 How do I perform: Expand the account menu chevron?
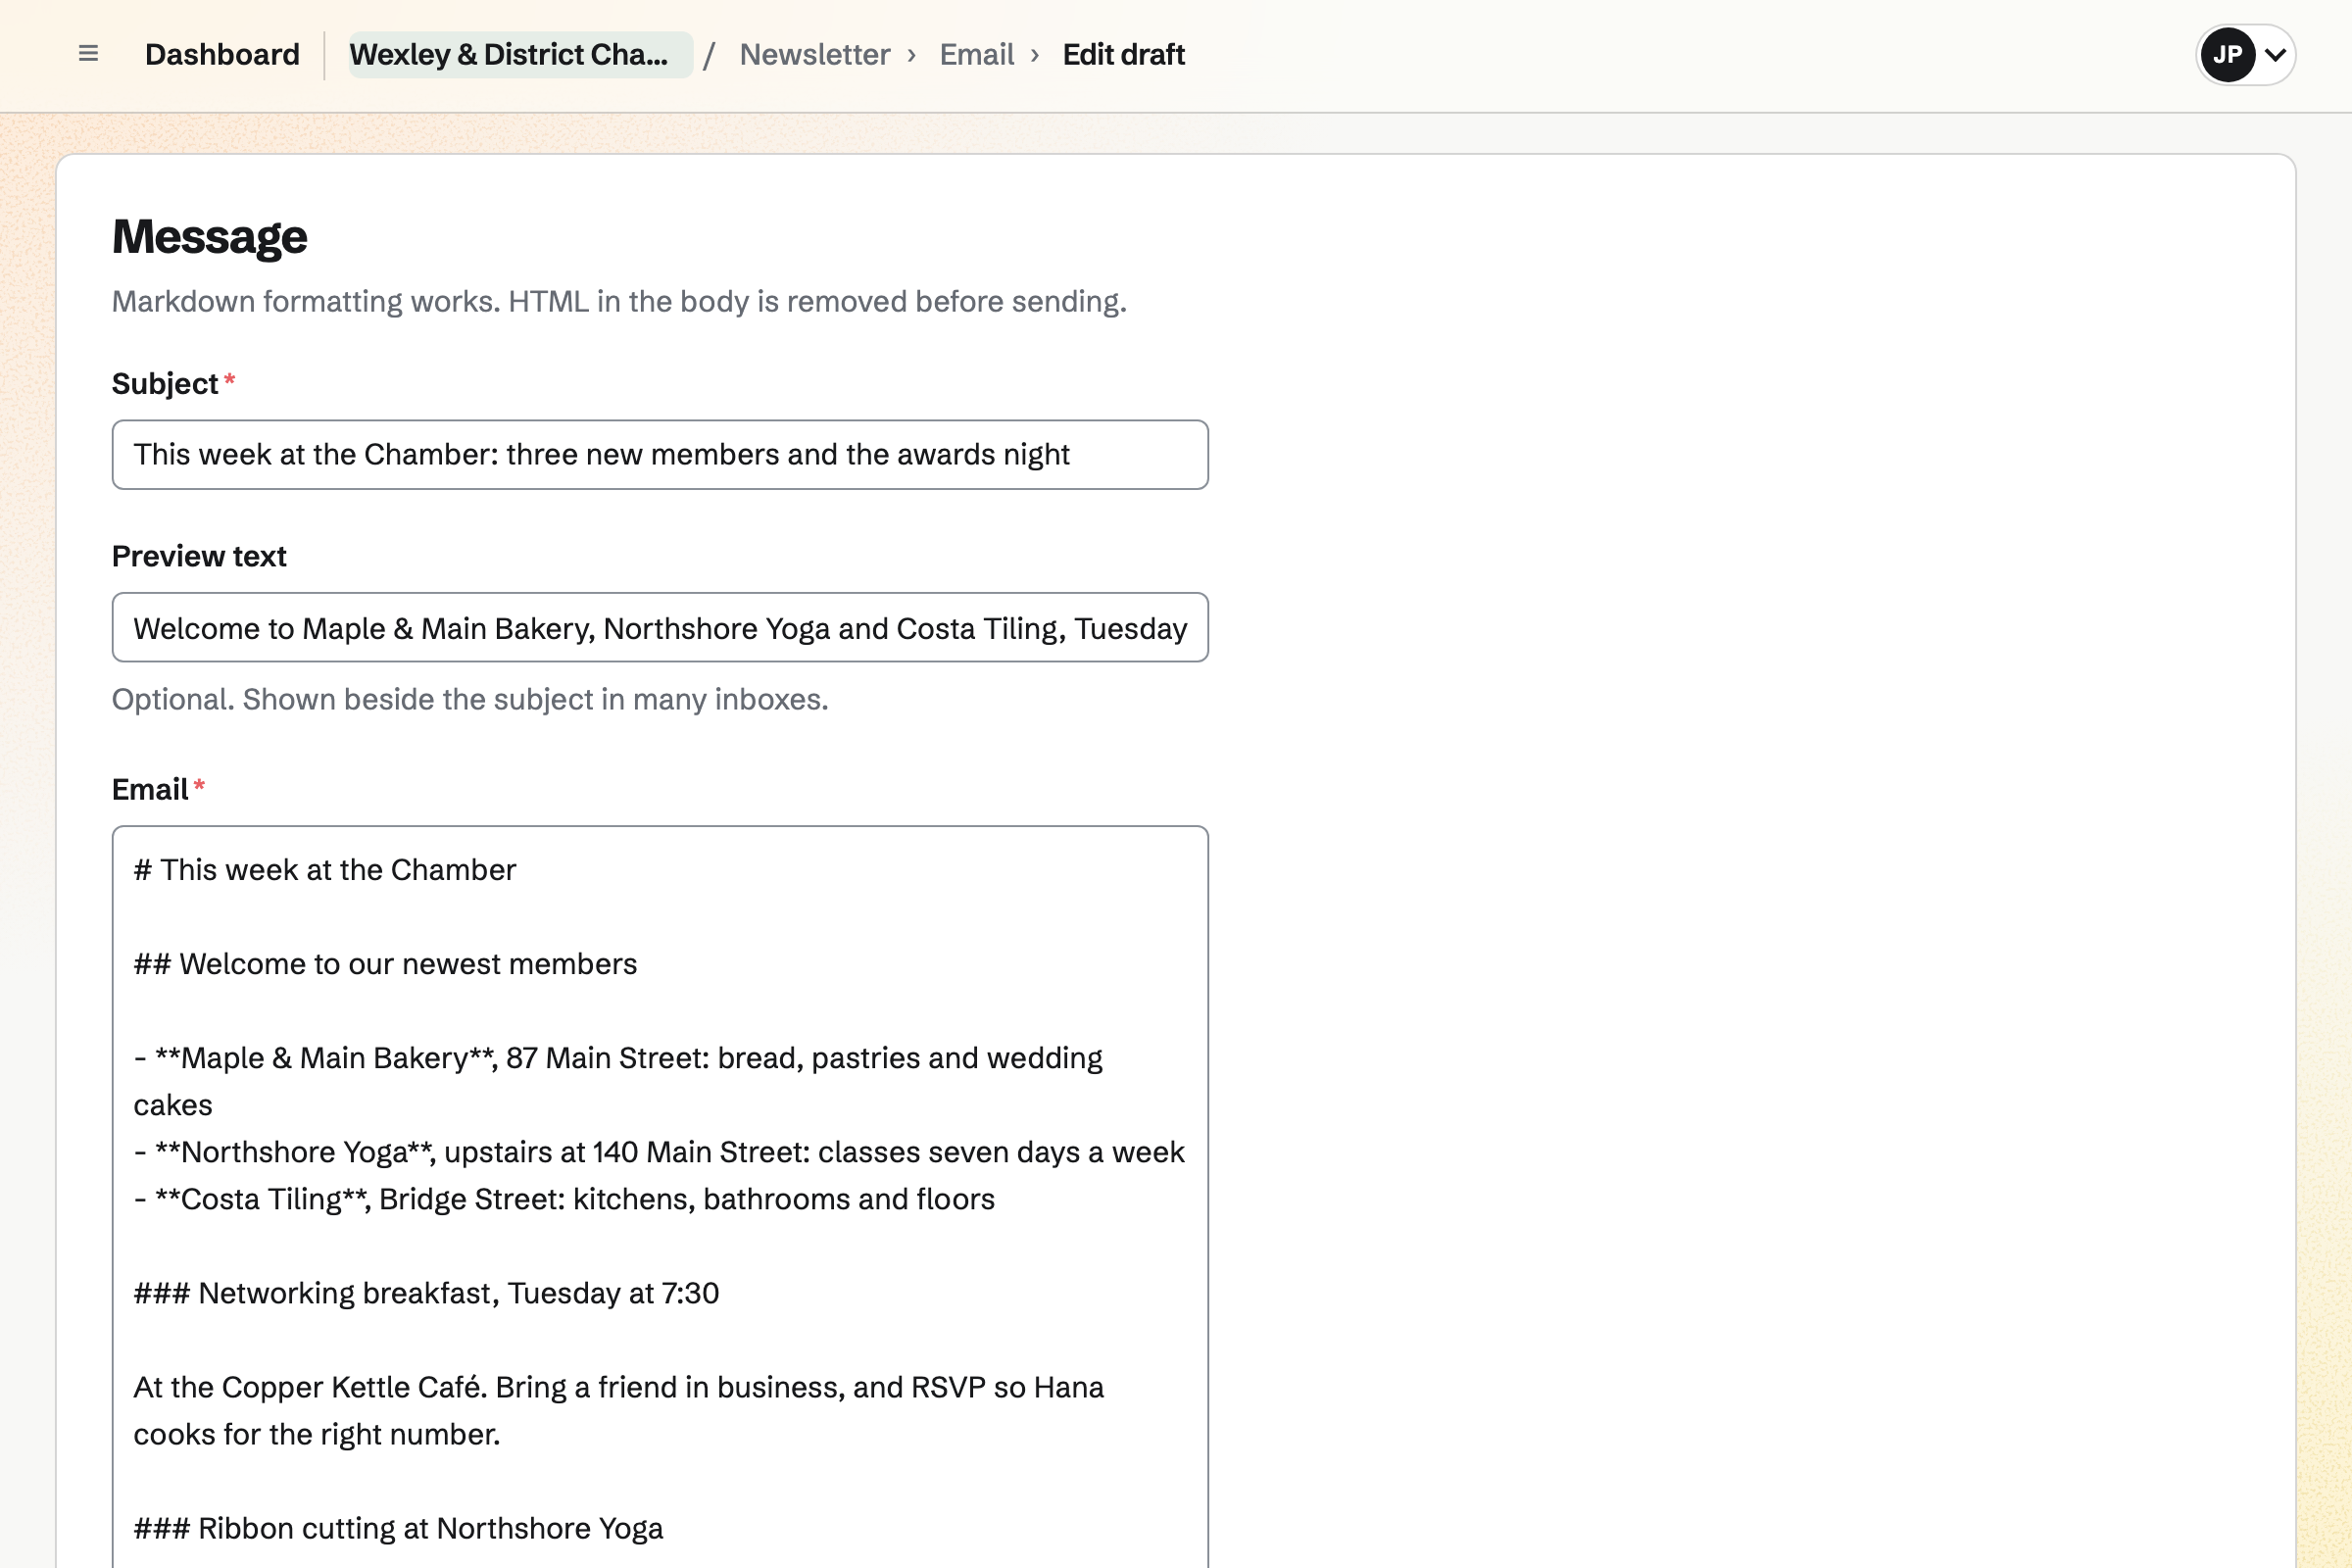click(2275, 55)
